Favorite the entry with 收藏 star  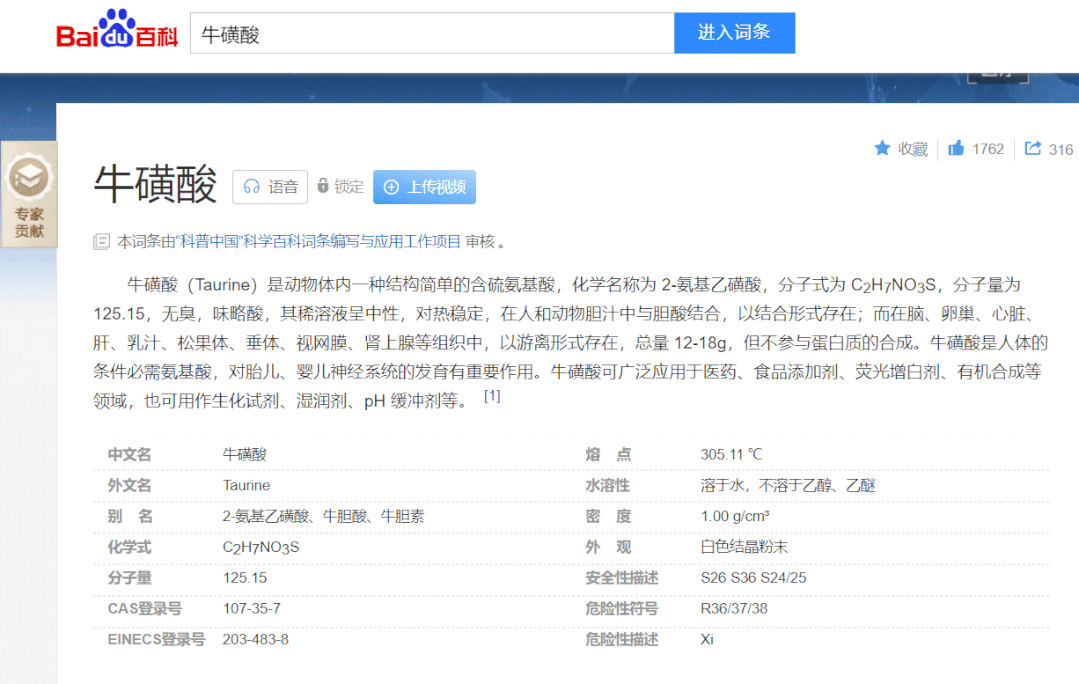(901, 149)
